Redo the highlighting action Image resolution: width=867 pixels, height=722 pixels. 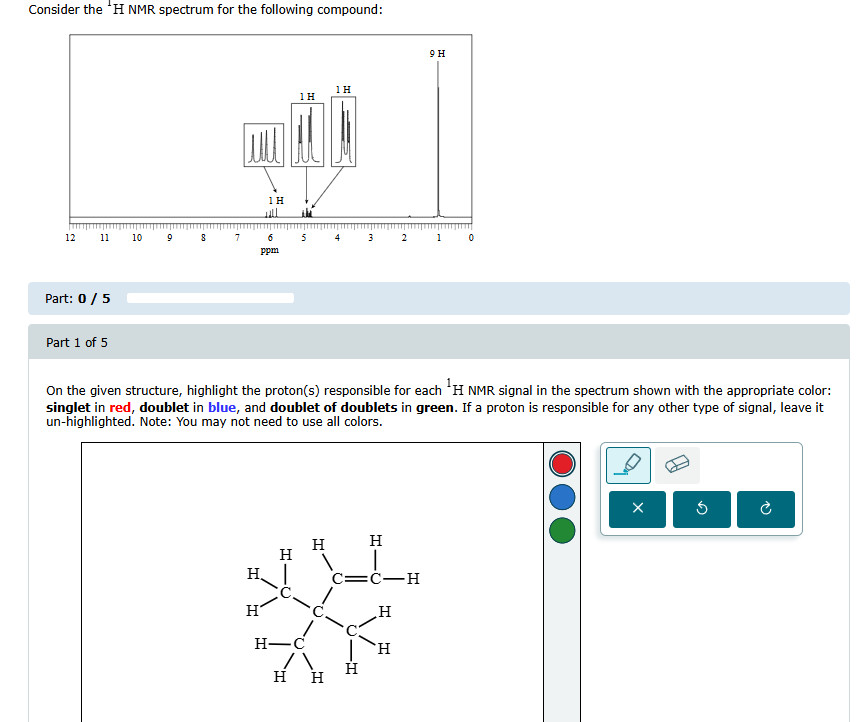pyautogui.click(x=765, y=509)
